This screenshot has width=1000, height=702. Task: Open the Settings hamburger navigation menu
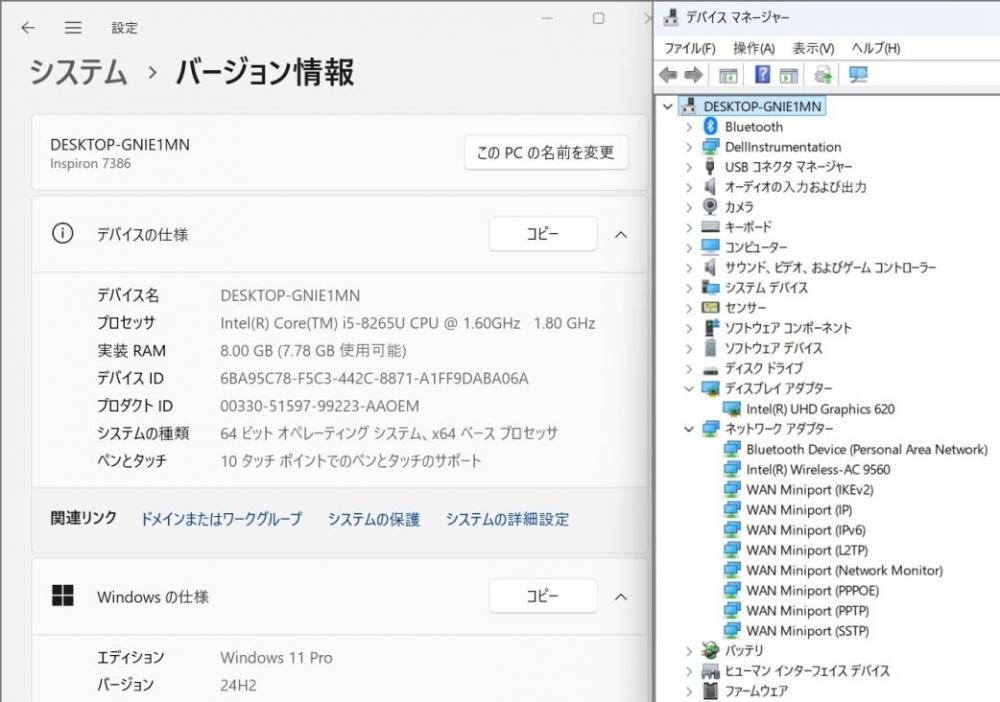click(x=73, y=27)
